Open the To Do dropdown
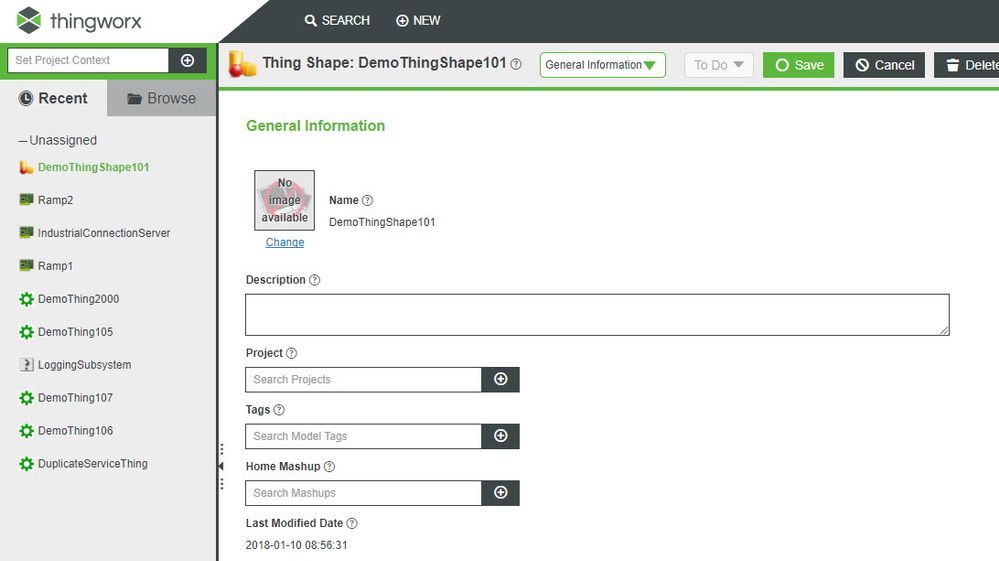This screenshot has height=561, width=999. coord(719,65)
